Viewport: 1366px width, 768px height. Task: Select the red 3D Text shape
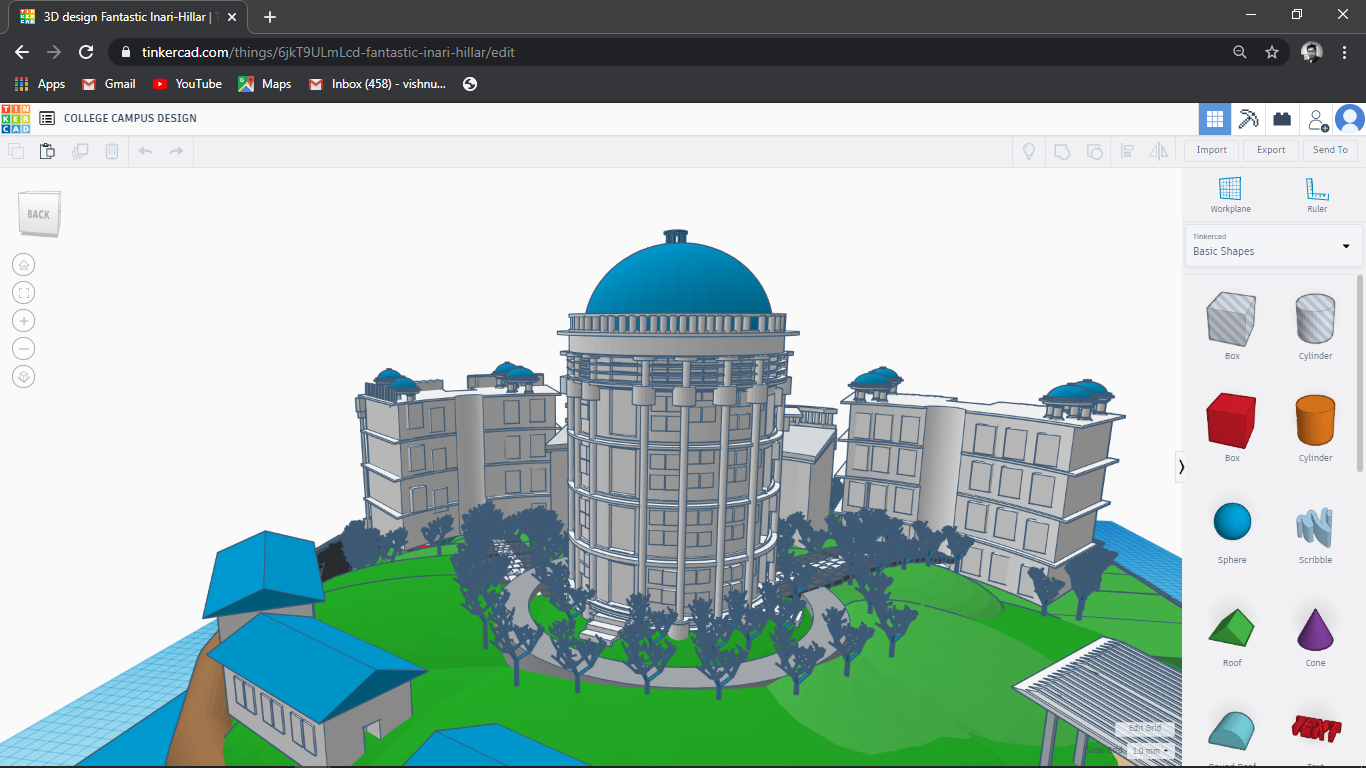1315,730
